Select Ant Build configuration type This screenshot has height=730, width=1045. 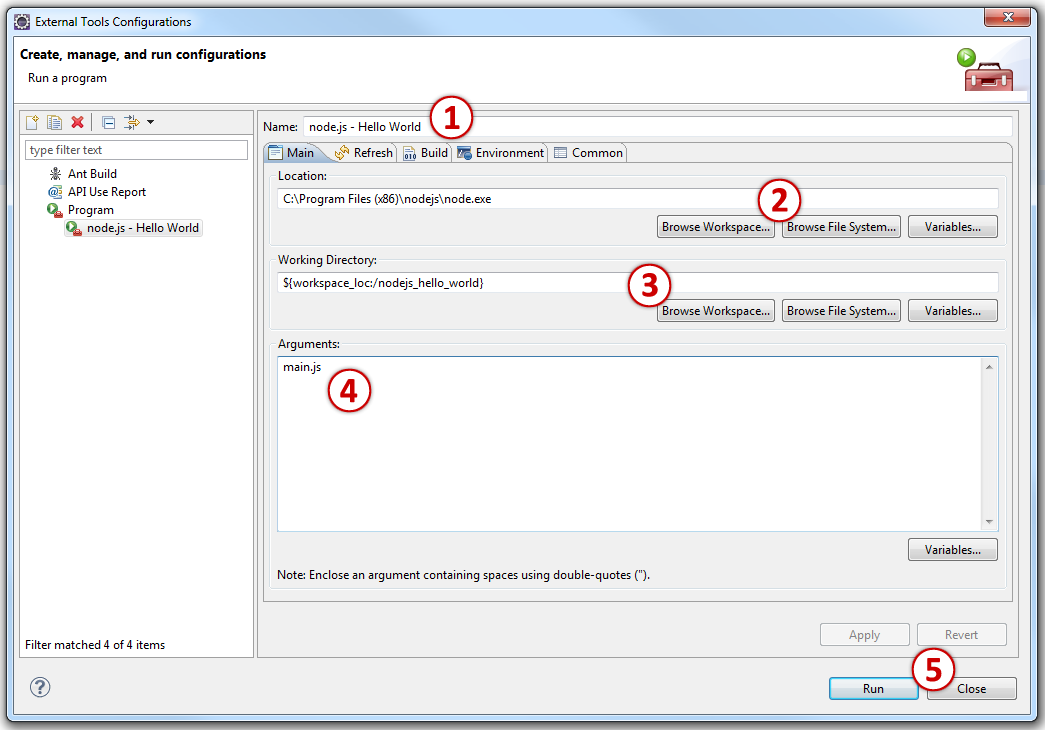92,174
